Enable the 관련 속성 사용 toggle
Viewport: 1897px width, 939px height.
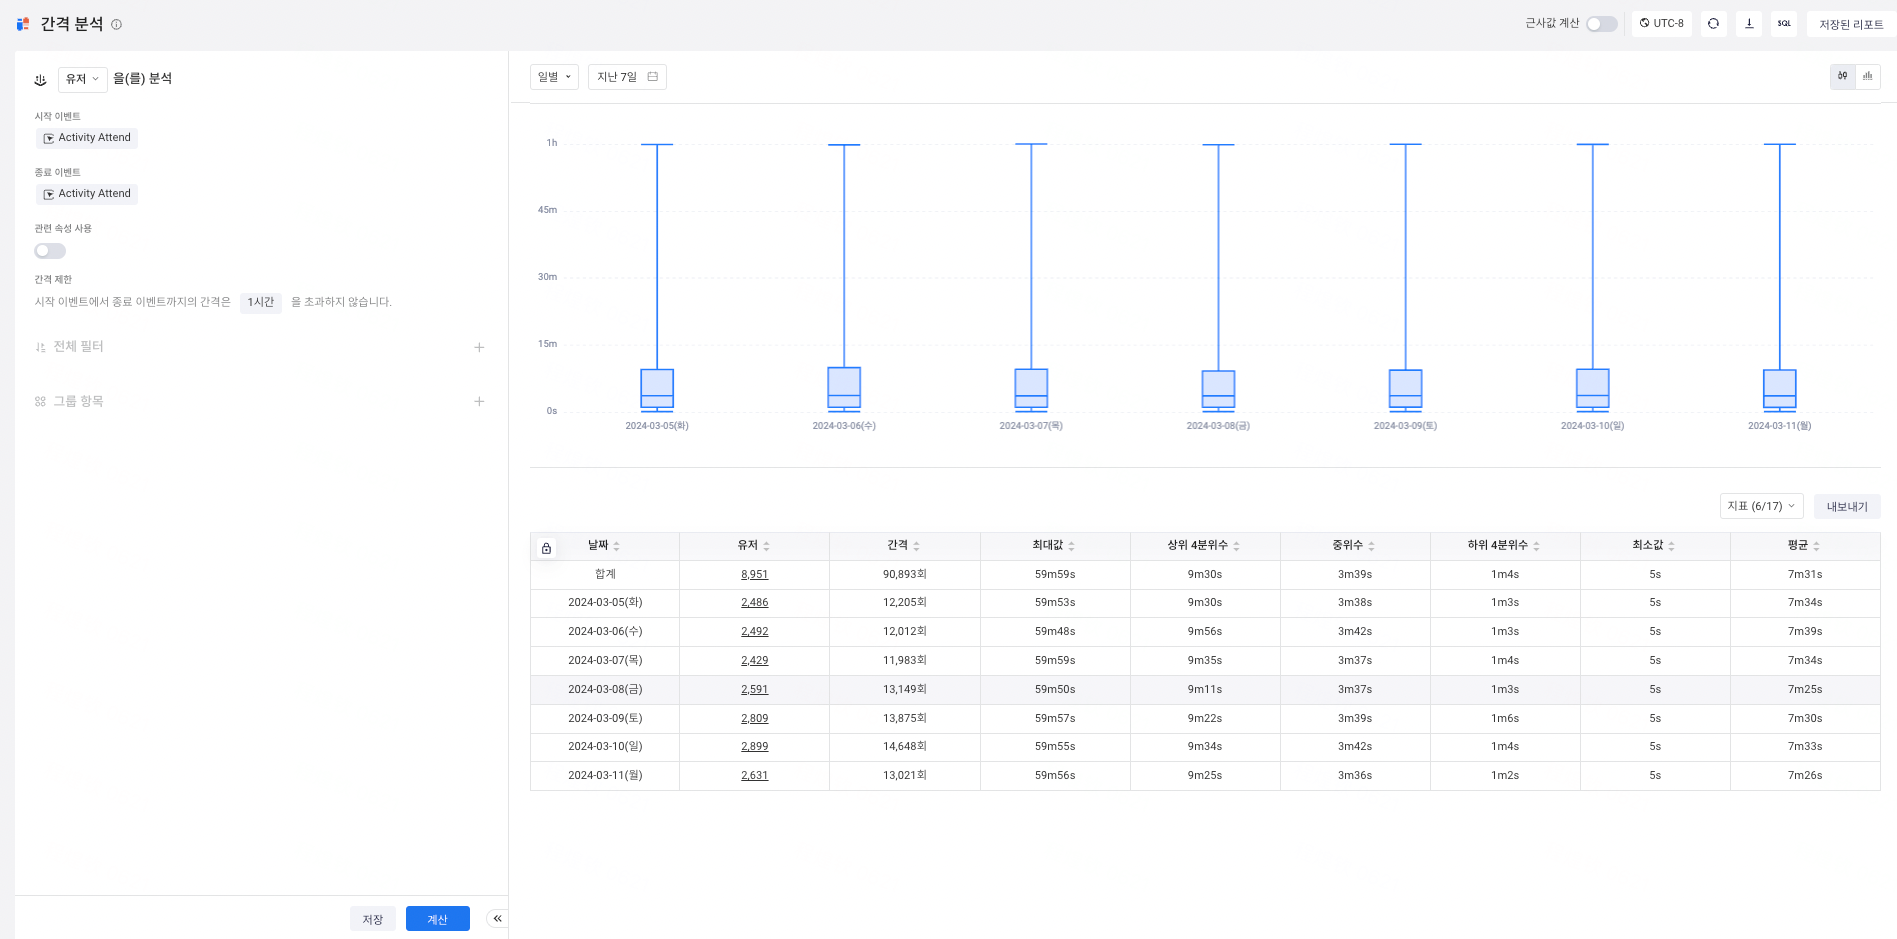50,251
